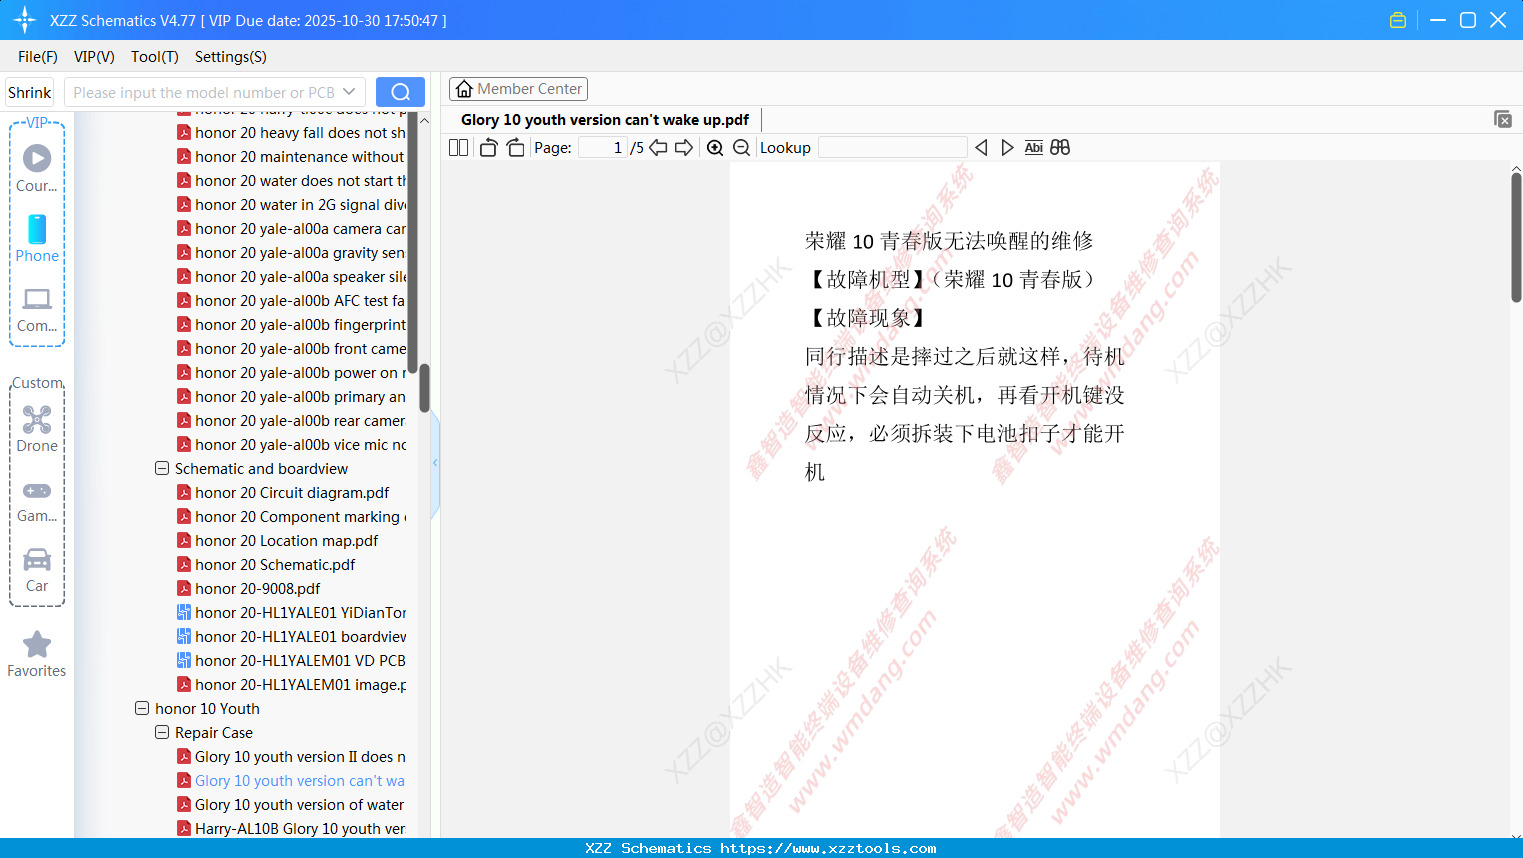1523x858 pixels.
Task: Open the Courses section in VIP sidebar
Action: [x=37, y=168]
